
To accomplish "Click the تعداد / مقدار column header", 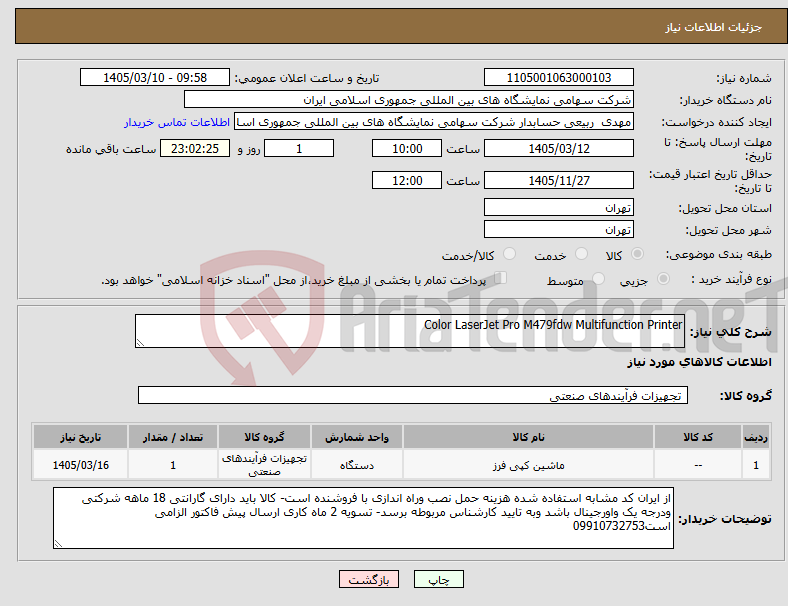I will 173,437.
